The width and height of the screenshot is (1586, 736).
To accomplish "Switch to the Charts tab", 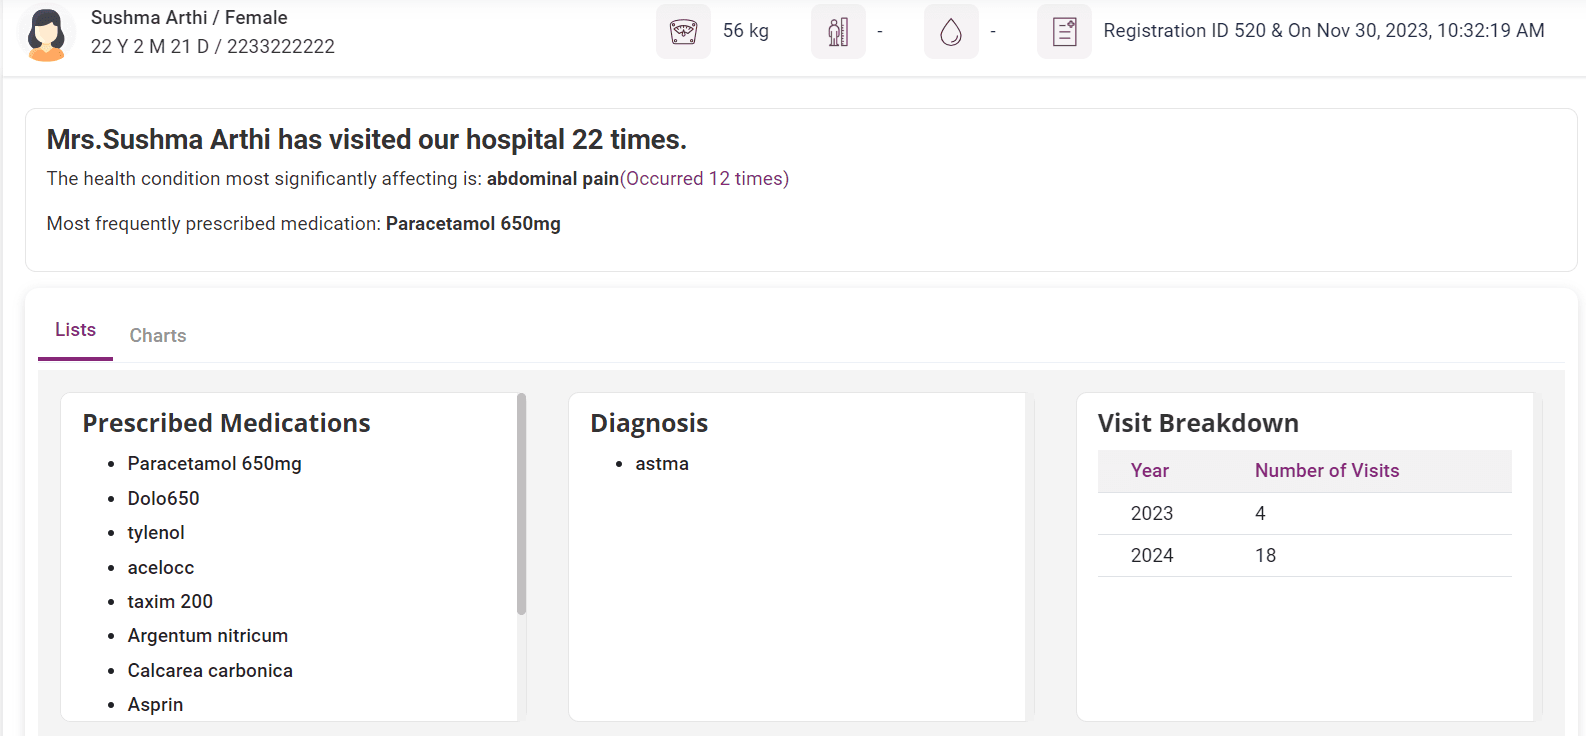I will (158, 336).
